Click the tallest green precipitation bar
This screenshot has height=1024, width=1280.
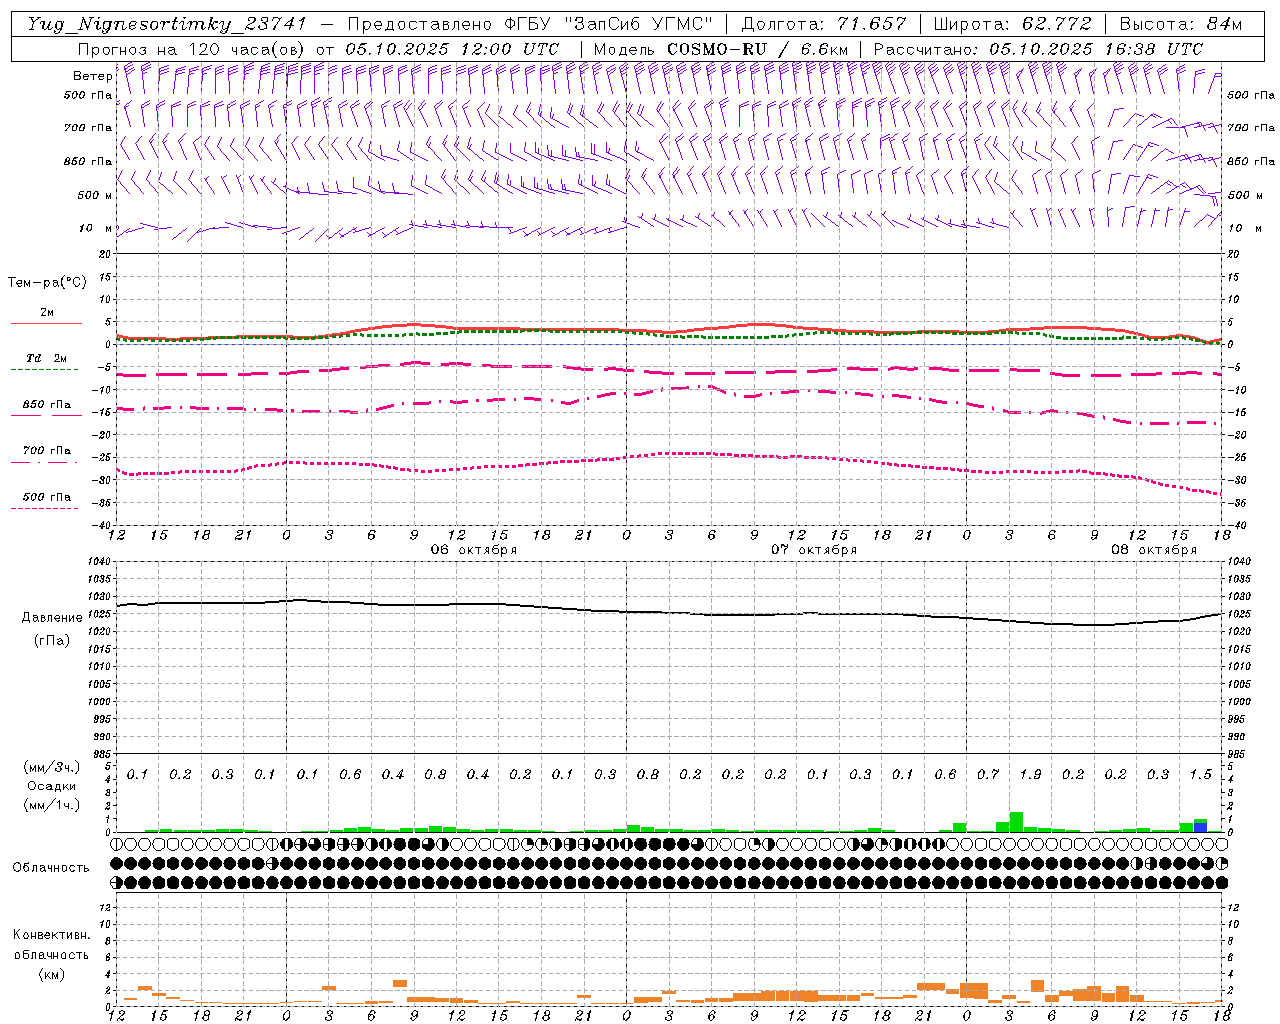1016,822
